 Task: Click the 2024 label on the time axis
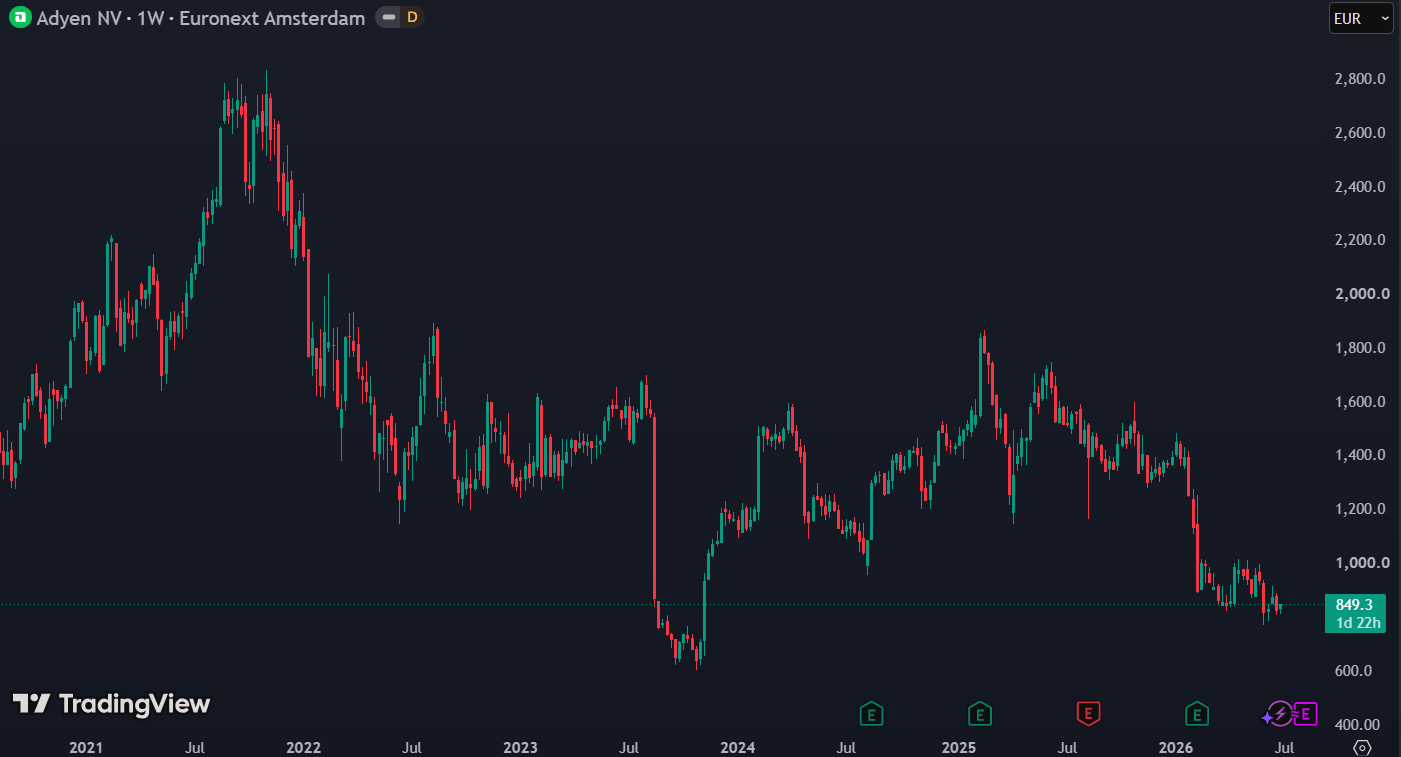(x=738, y=747)
